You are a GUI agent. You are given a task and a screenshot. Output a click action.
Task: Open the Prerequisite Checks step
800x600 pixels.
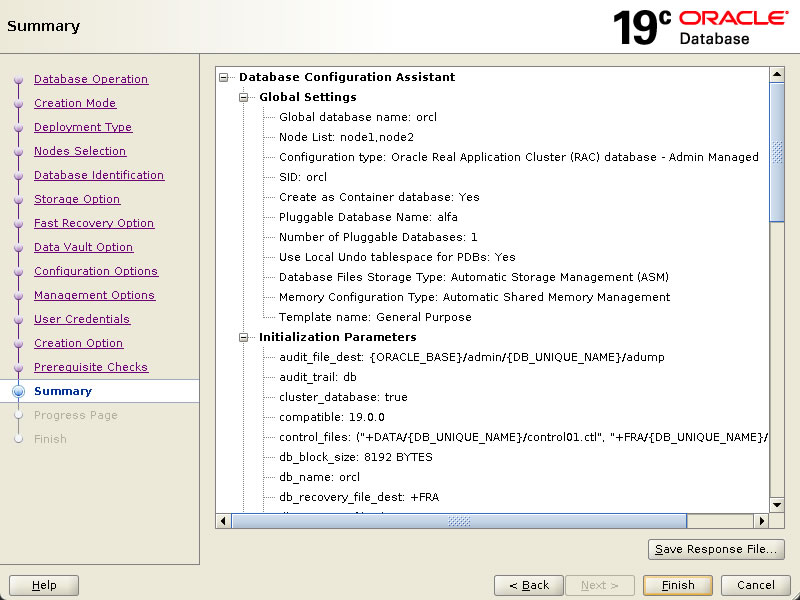click(91, 367)
